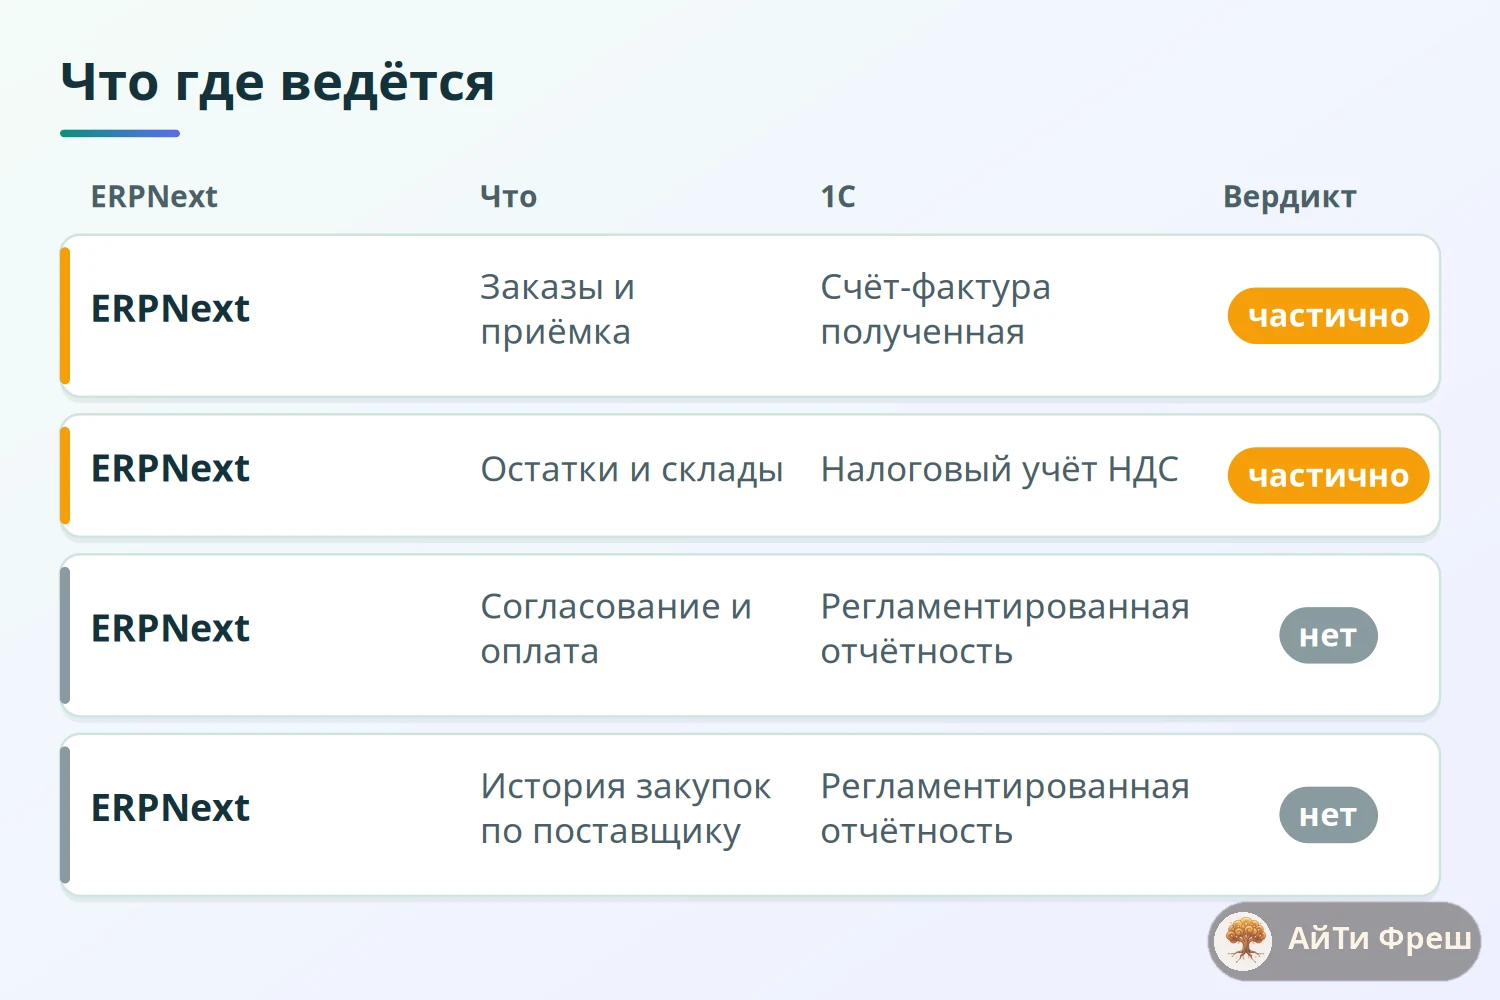Select the "Согласование и оплата" cell

point(616,629)
